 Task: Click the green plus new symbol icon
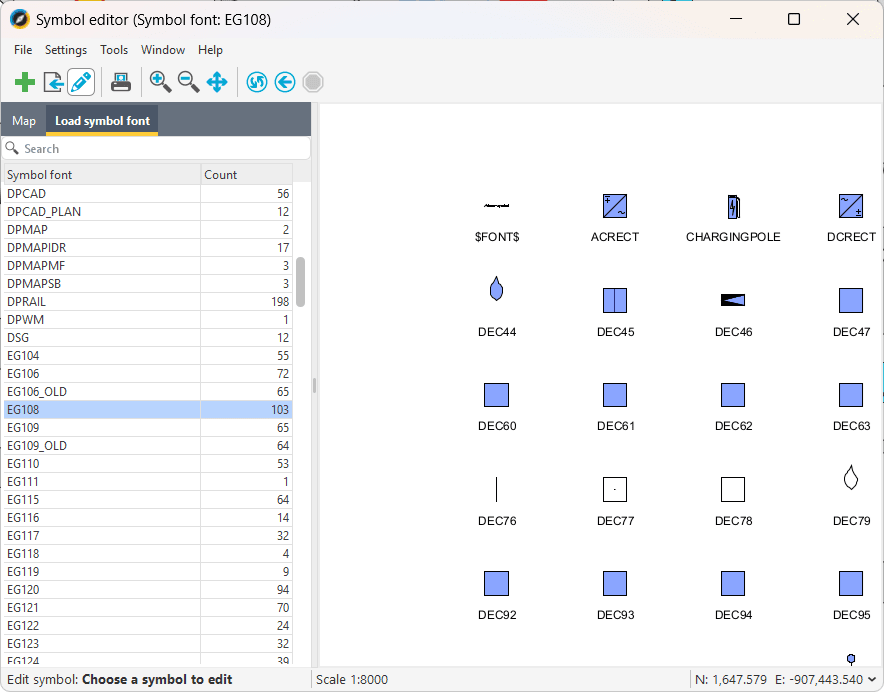point(25,82)
